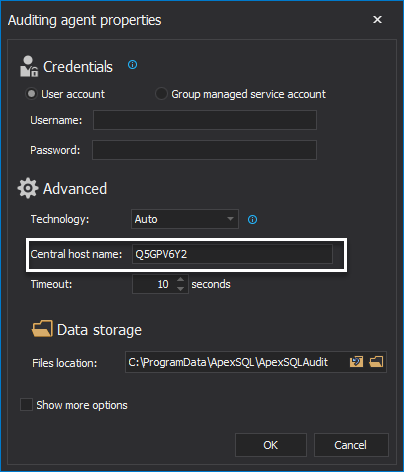This screenshot has height=472, width=404.
Task: Decrease the Timeout value with down arrow
Action: (180, 289)
